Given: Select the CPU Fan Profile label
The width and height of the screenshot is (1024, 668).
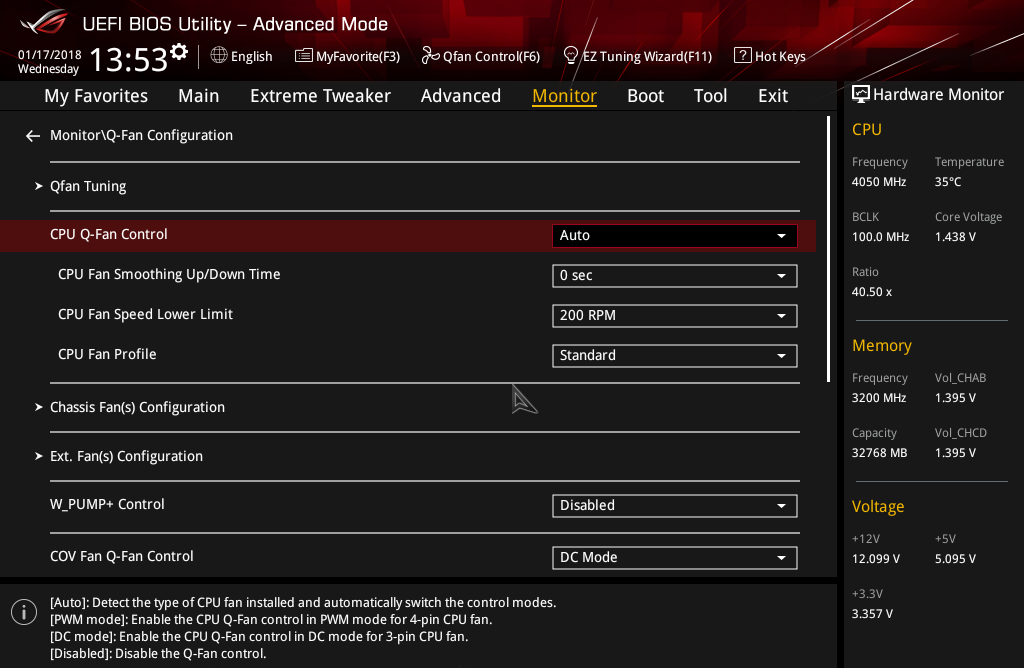Looking at the screenshot, I should pyautogui.click(x=107, y=354).
